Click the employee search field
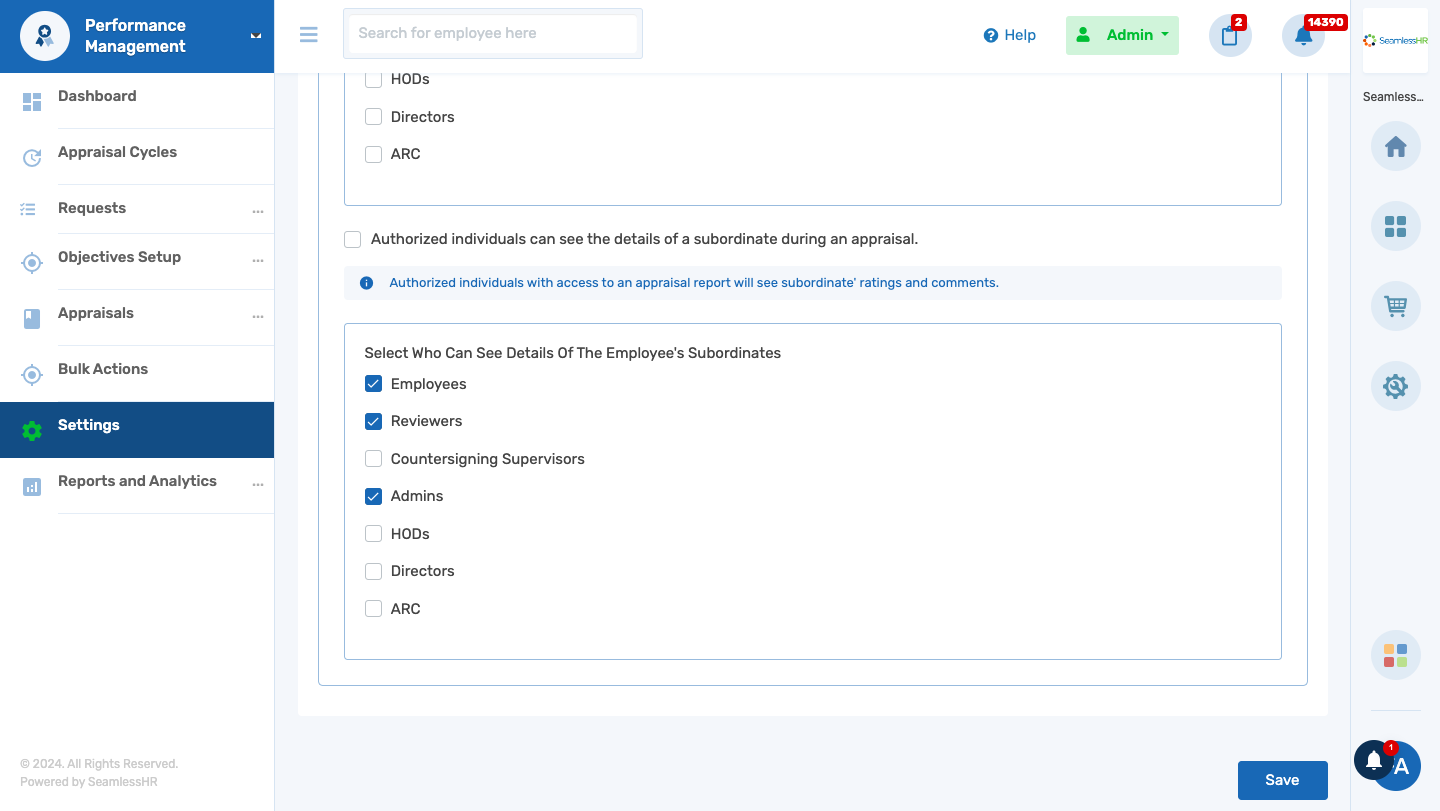 (x=492, y=33)
